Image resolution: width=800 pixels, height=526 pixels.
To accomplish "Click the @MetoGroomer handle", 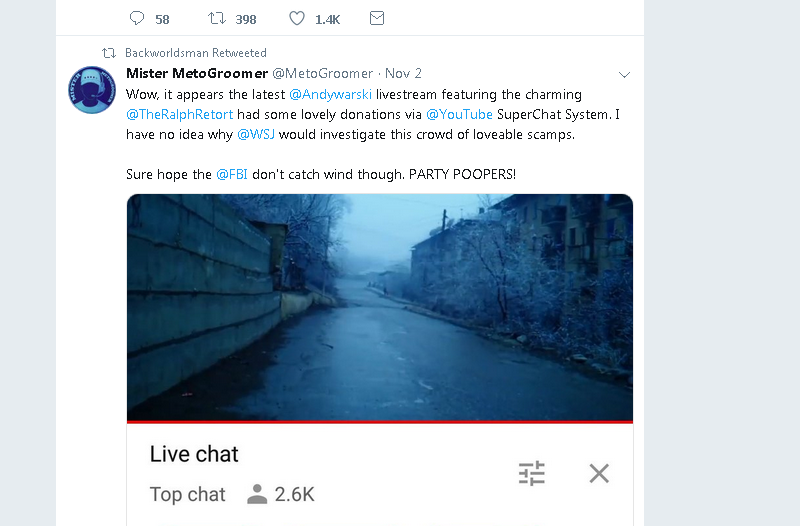I will (323, 73).
